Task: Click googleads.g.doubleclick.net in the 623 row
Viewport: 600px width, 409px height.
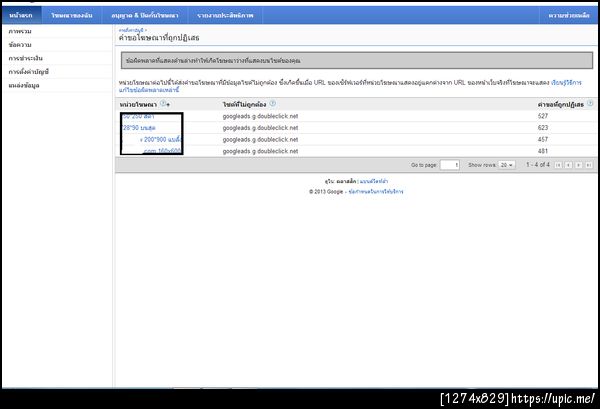Action: pos(260,128)
